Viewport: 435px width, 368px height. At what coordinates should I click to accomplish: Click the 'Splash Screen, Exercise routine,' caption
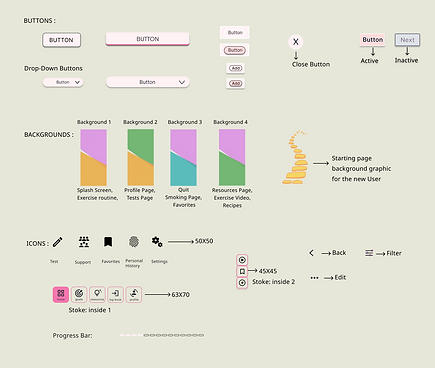[97, 194]
